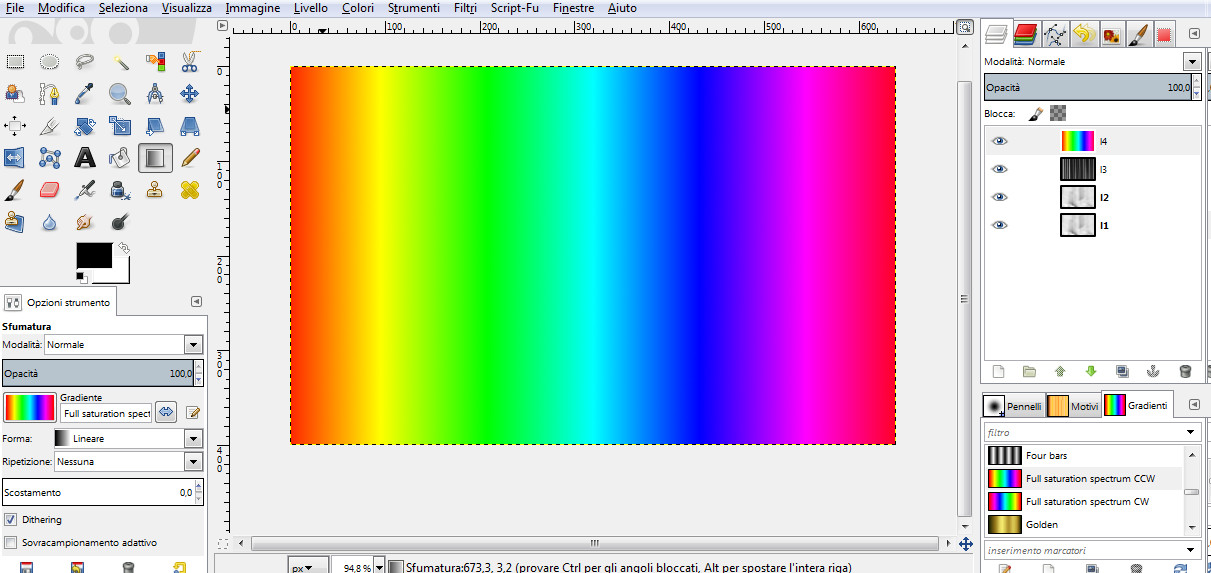Open the gradient filtro dropdown
Image resolution: width=1211 pixels, height=573 pixels.
click(x=1191, y=433)
